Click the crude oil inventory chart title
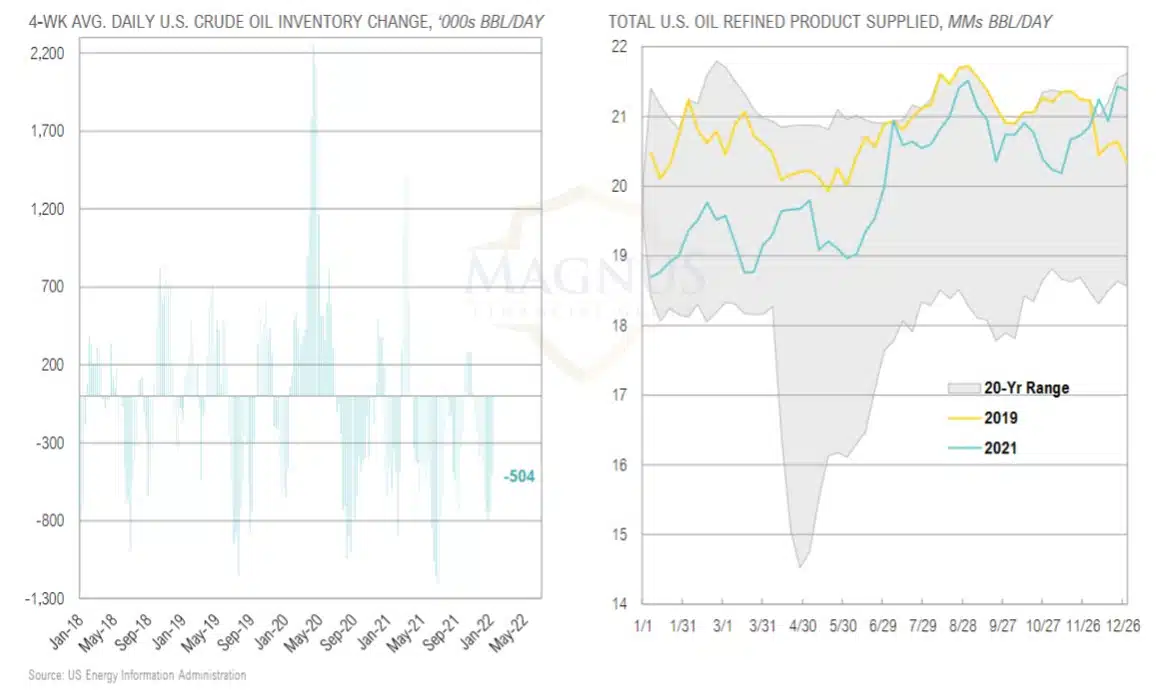The height and width of the screenshot is (690, 1168). tap(280, 21)
